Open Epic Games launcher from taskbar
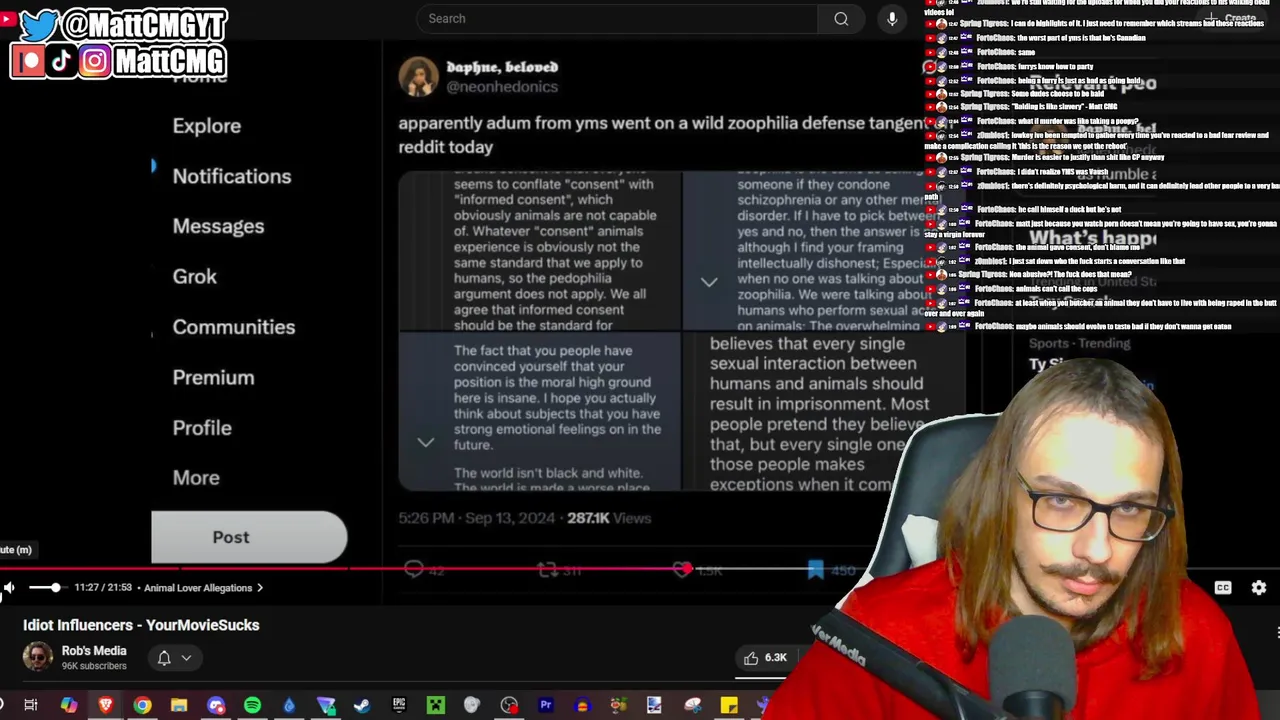This screenshot has width=1280, height=720. point(399,706)
